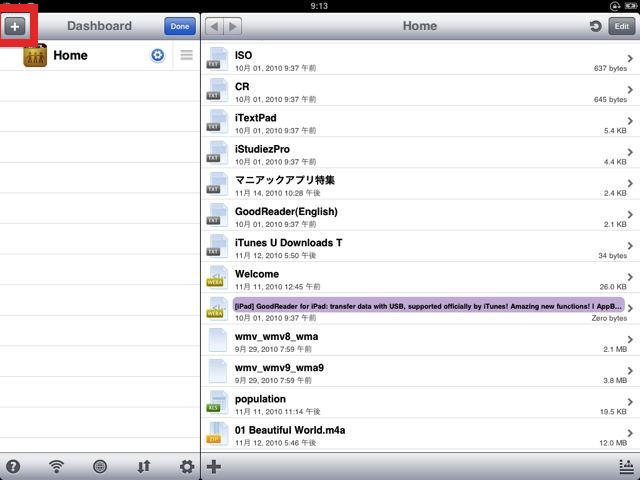Viewport: 640px width, 480px height.
Task: Click the Home row reorder handle
Action: point(187,55)
